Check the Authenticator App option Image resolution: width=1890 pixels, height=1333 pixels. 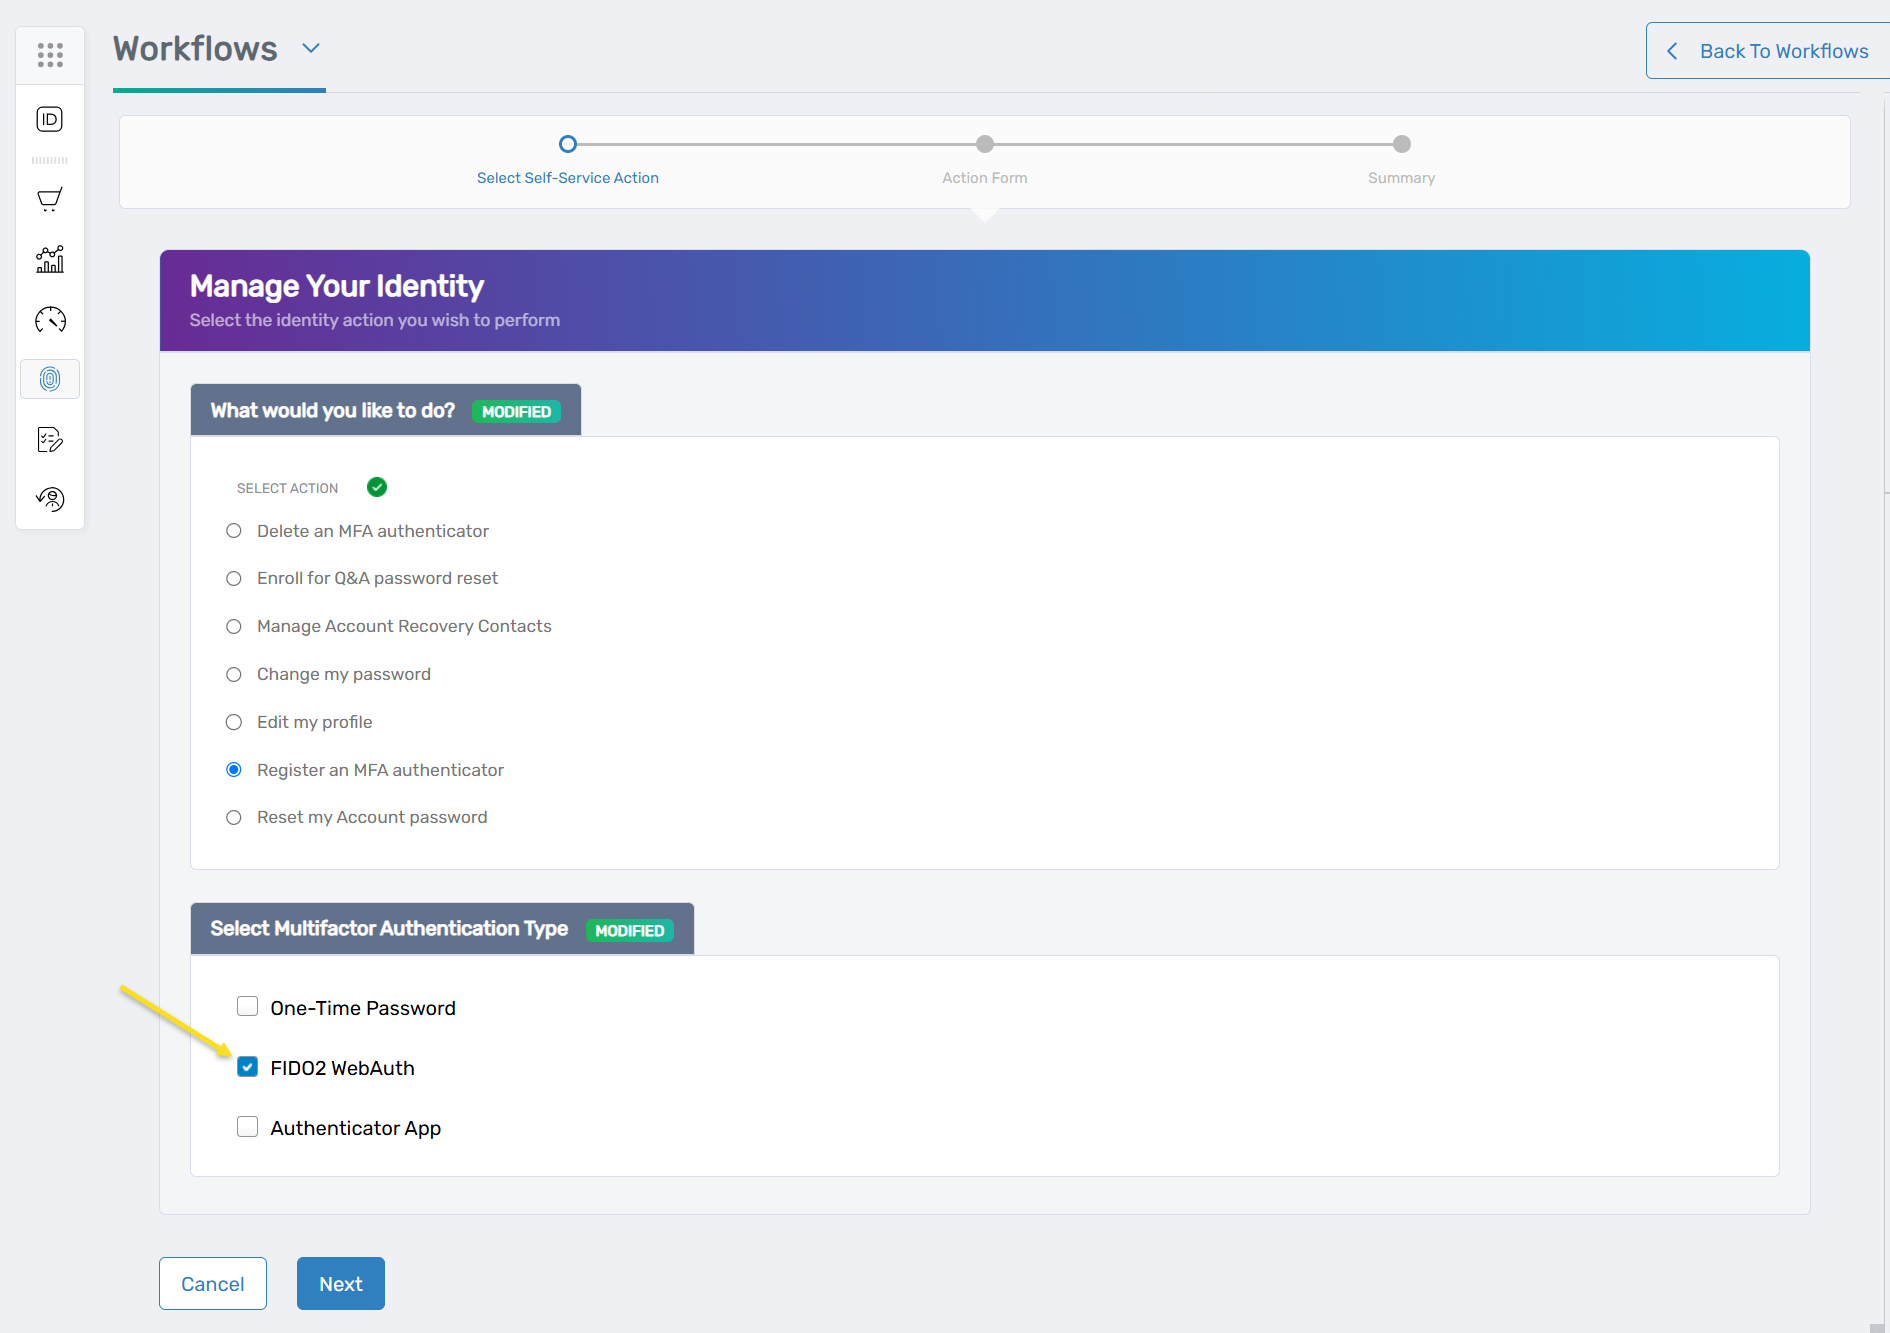(247, 1126)
